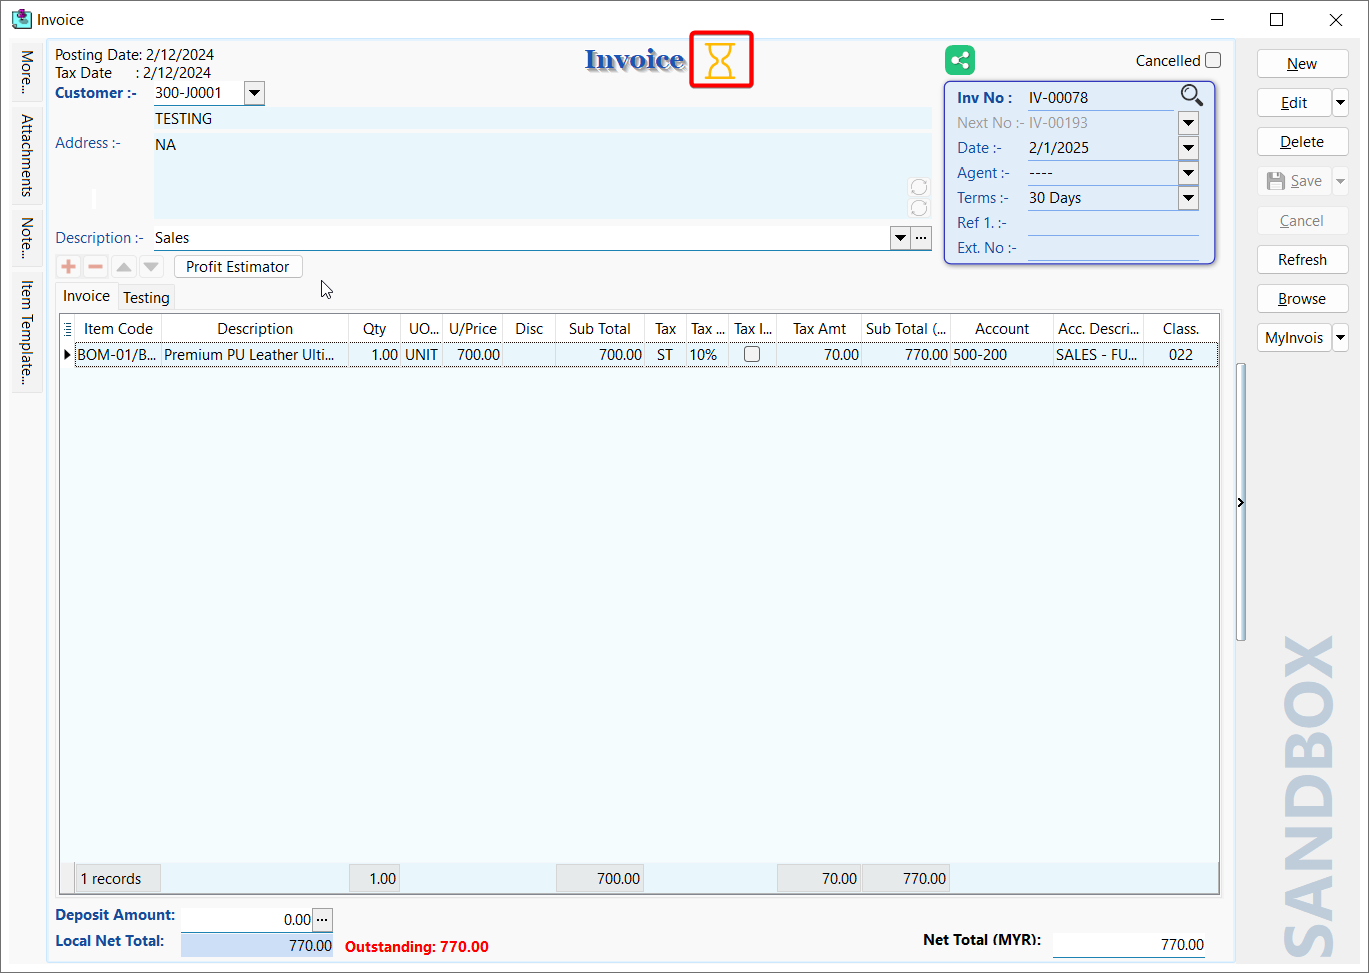Toggle the Tax Inclusive checkbox in item row

[752, 354]
